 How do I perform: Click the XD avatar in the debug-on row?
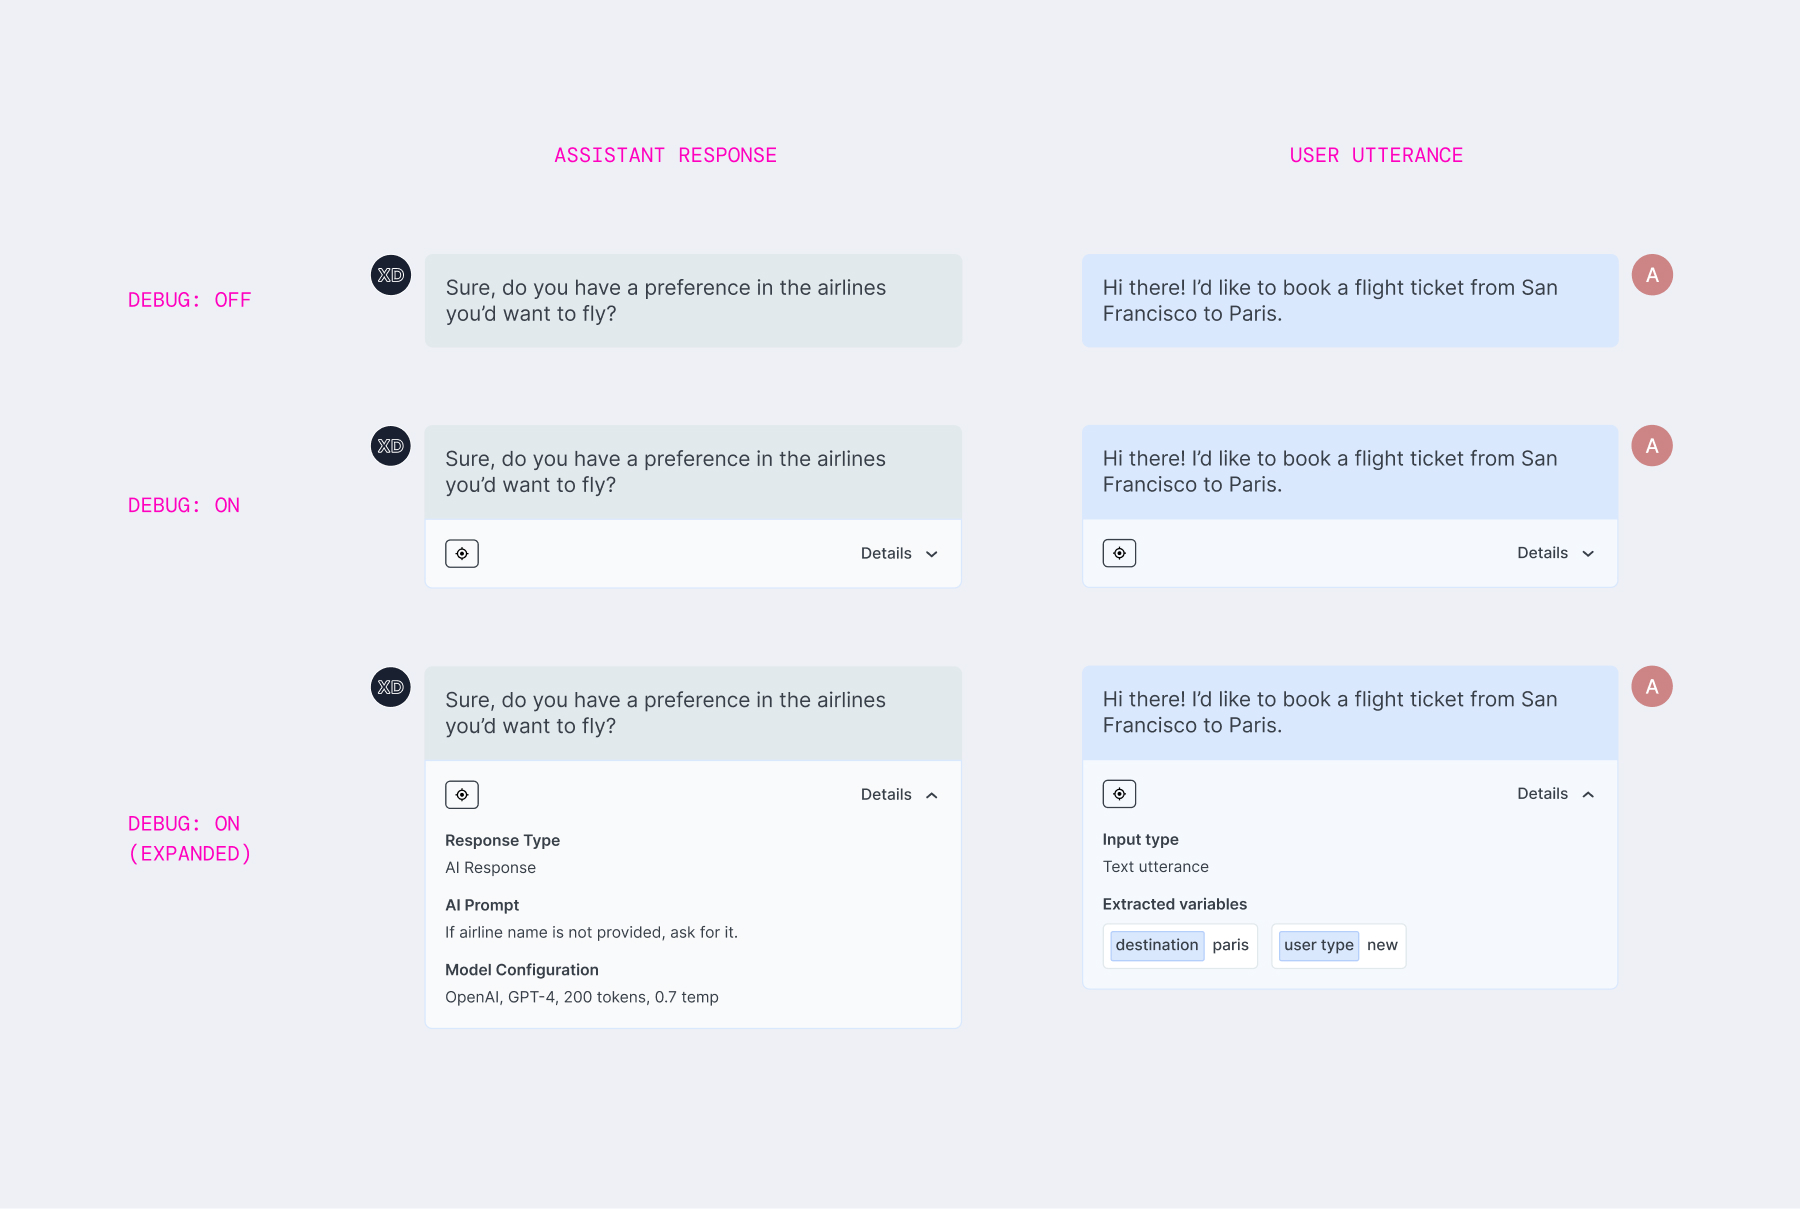click(x=391, y=446)
